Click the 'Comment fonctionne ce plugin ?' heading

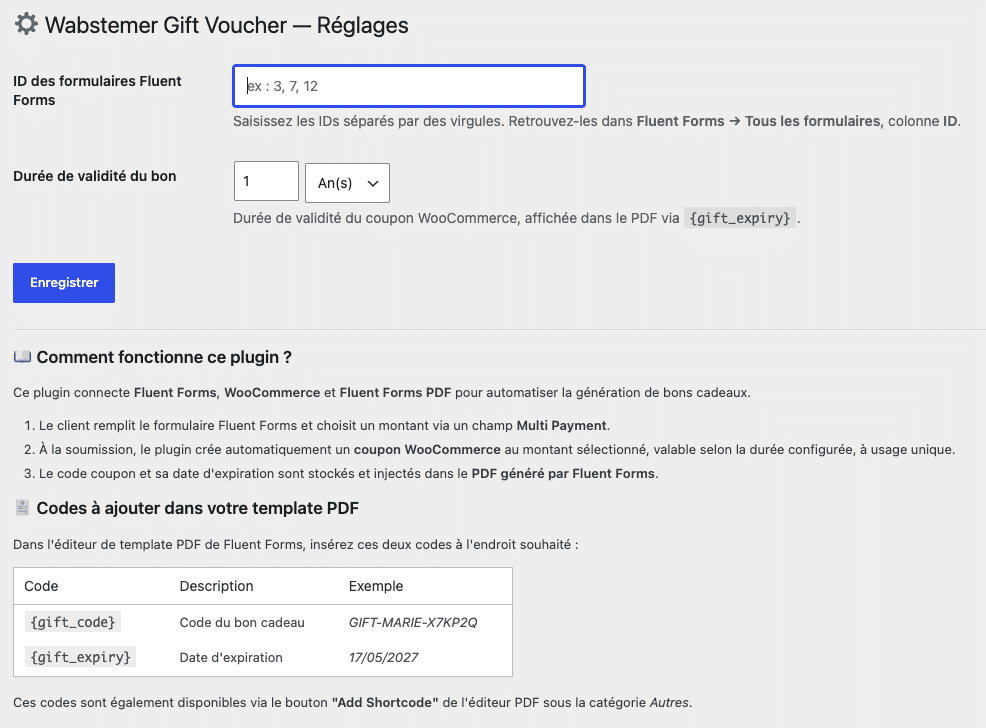click(x=164, y=357)
